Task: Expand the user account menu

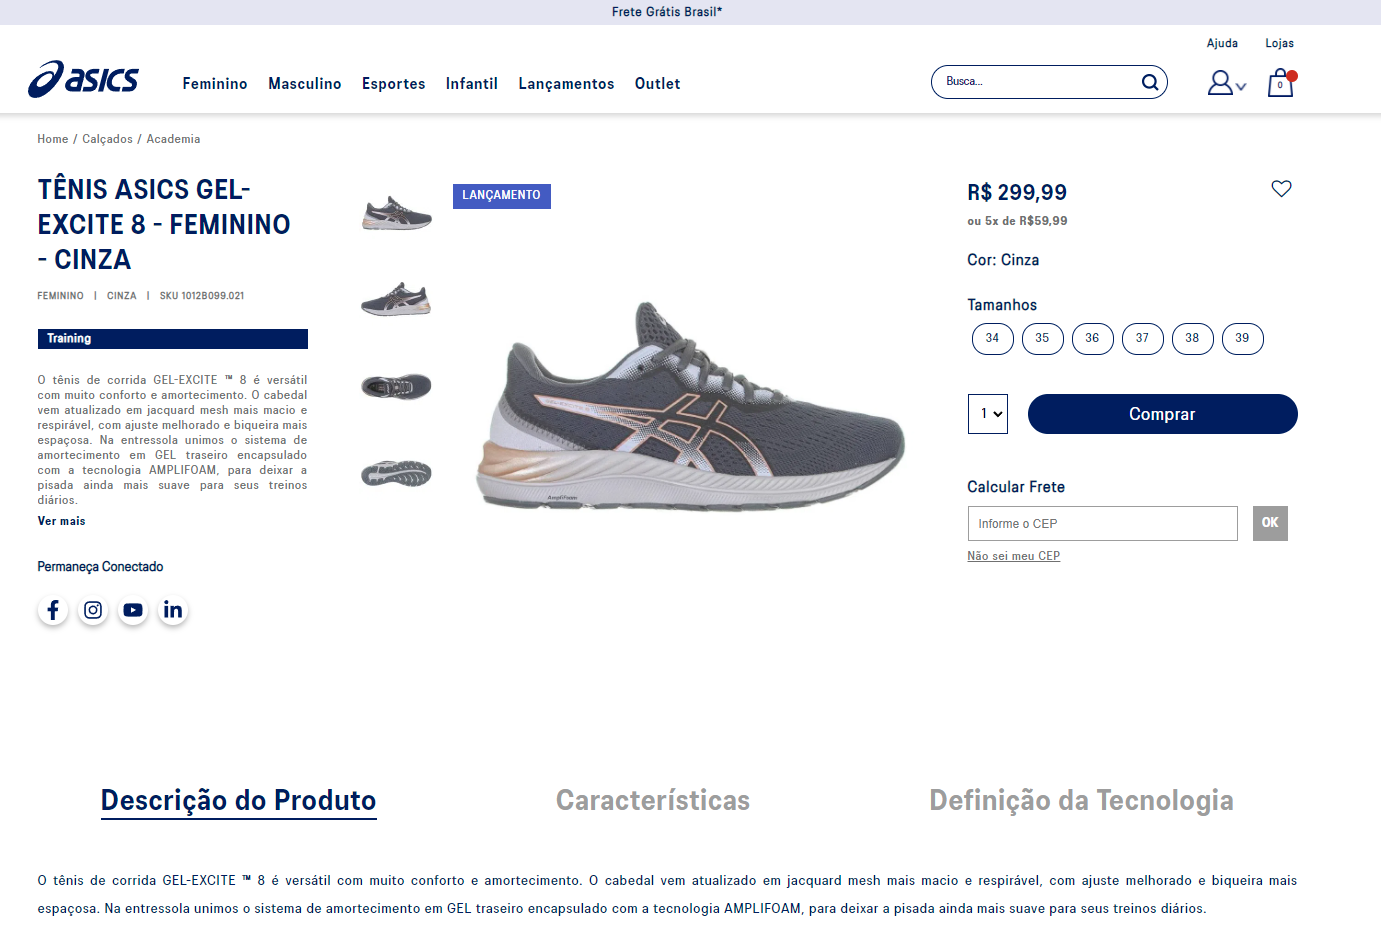Action: (1227, 83)
